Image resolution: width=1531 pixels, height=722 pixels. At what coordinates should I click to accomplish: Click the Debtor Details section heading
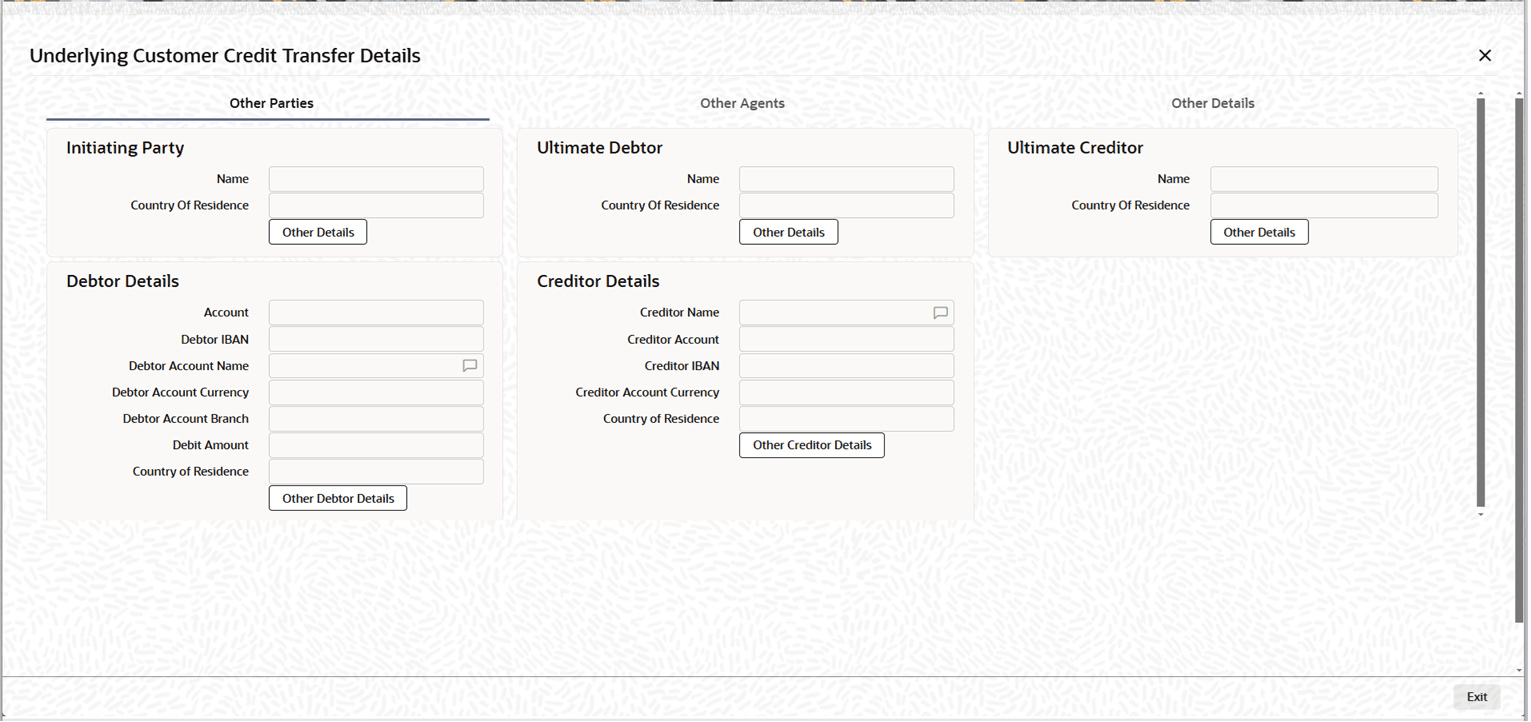click(123, 281)
